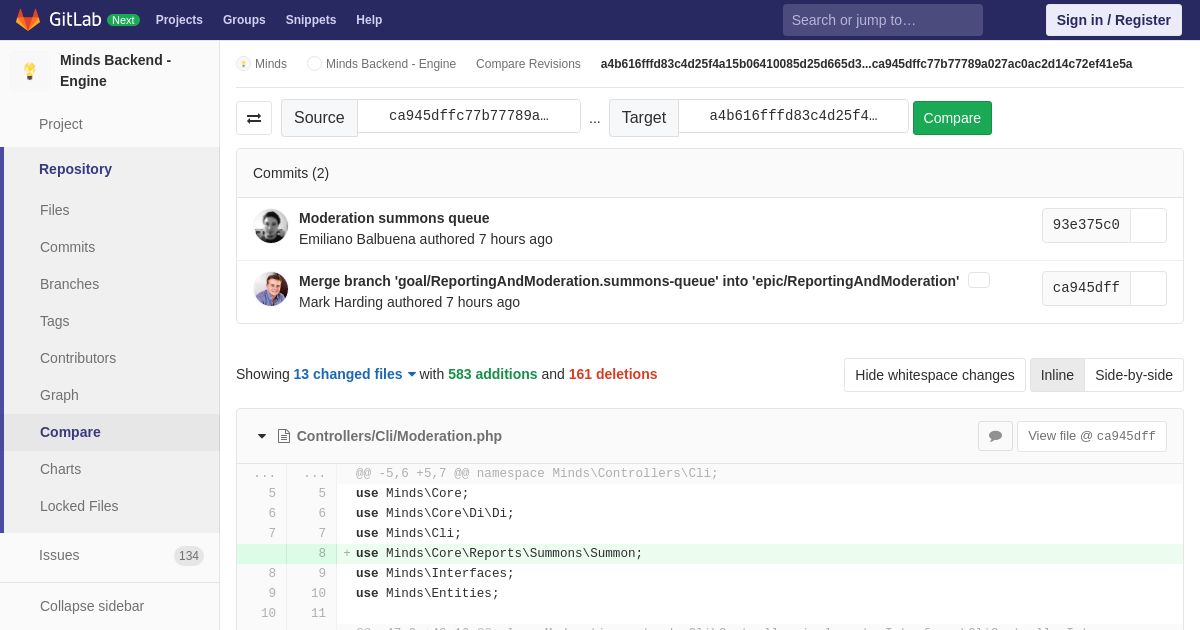Screen dimensions: 1200x630
Task: Copy commit SHA next to 93e375c0
Action: [1148, 225]
